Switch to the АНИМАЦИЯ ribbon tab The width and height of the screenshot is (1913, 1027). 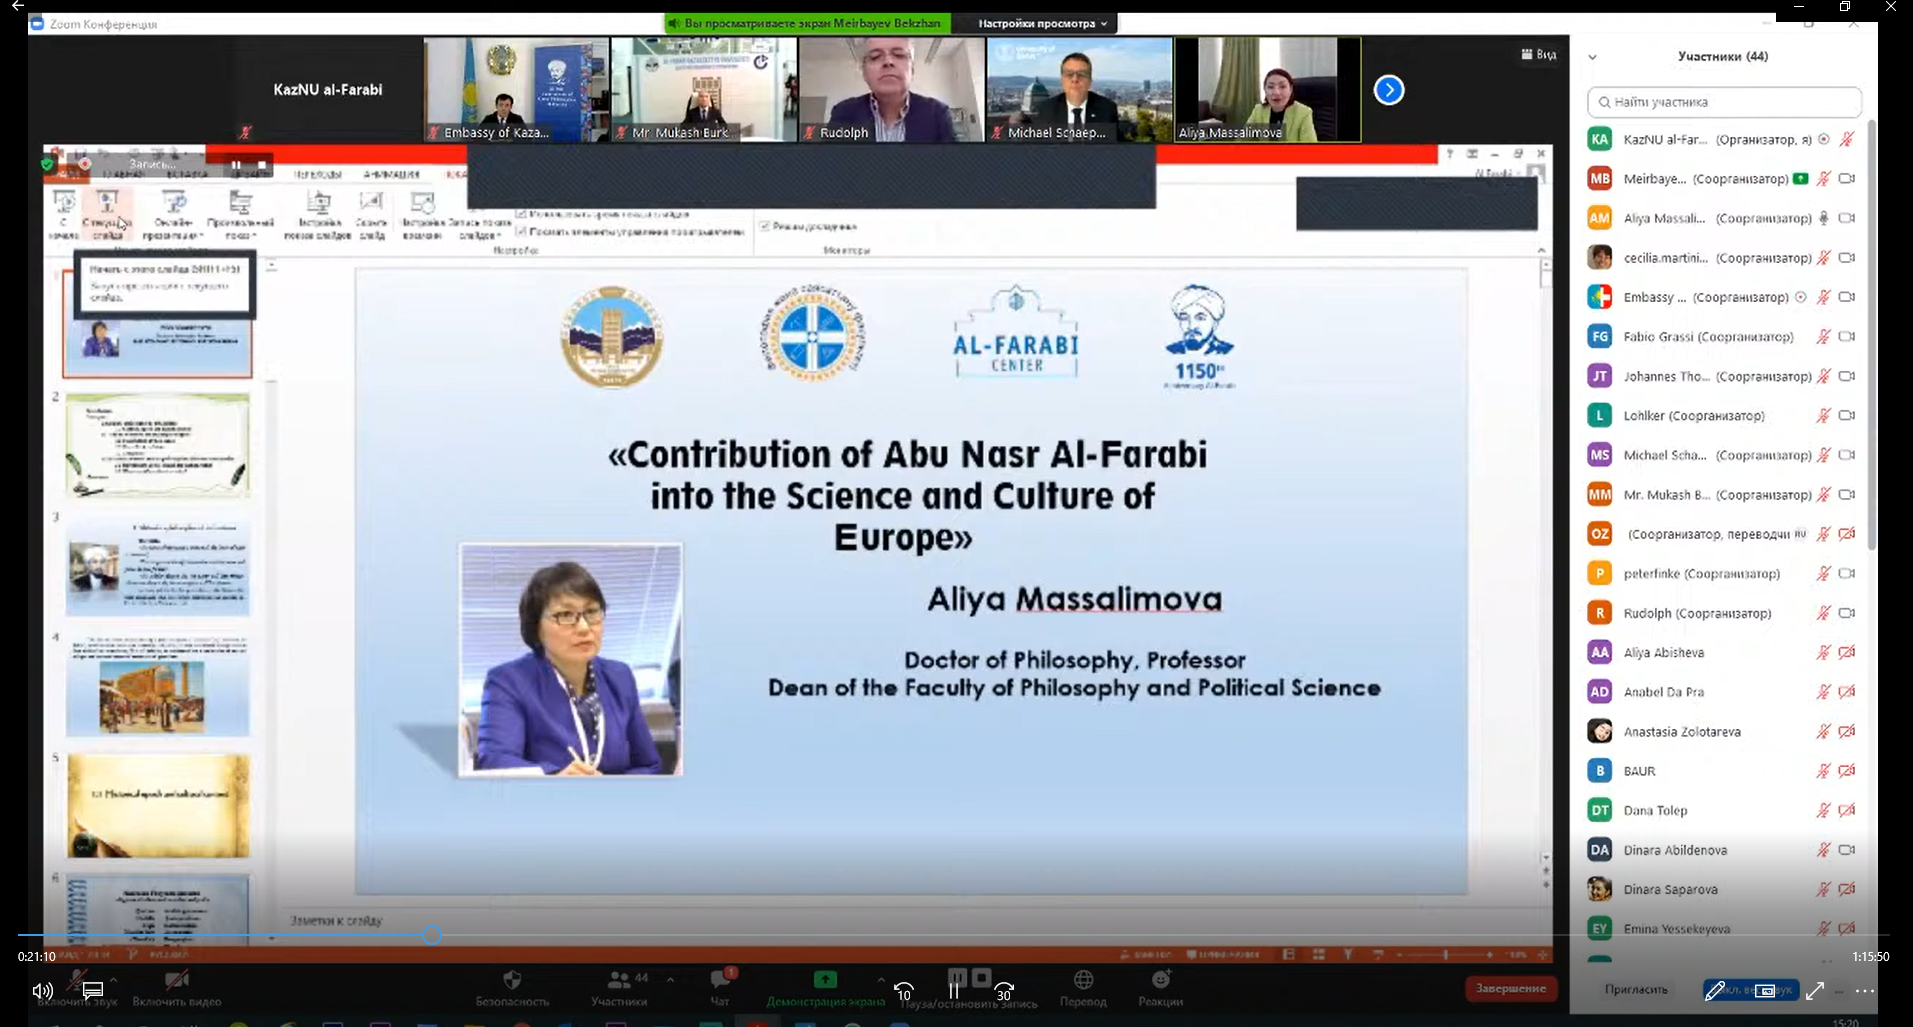pos(391,174)
